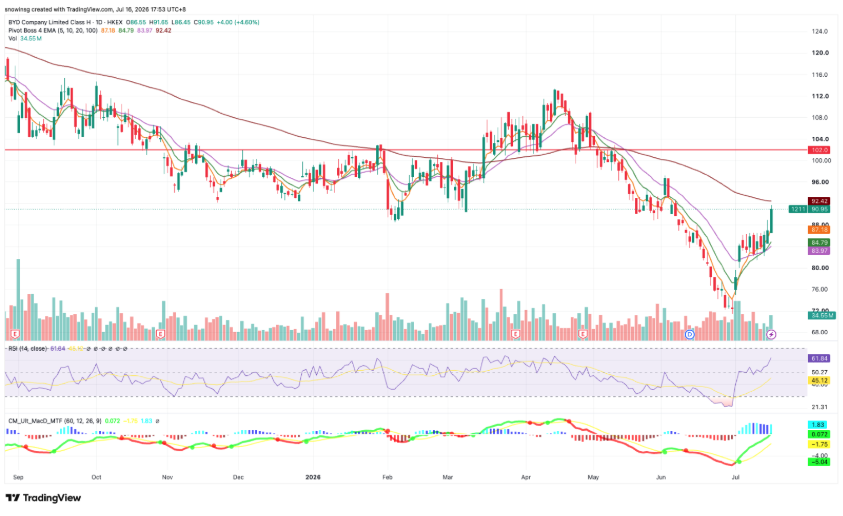Click the 34.65M volume scale label

821,316
